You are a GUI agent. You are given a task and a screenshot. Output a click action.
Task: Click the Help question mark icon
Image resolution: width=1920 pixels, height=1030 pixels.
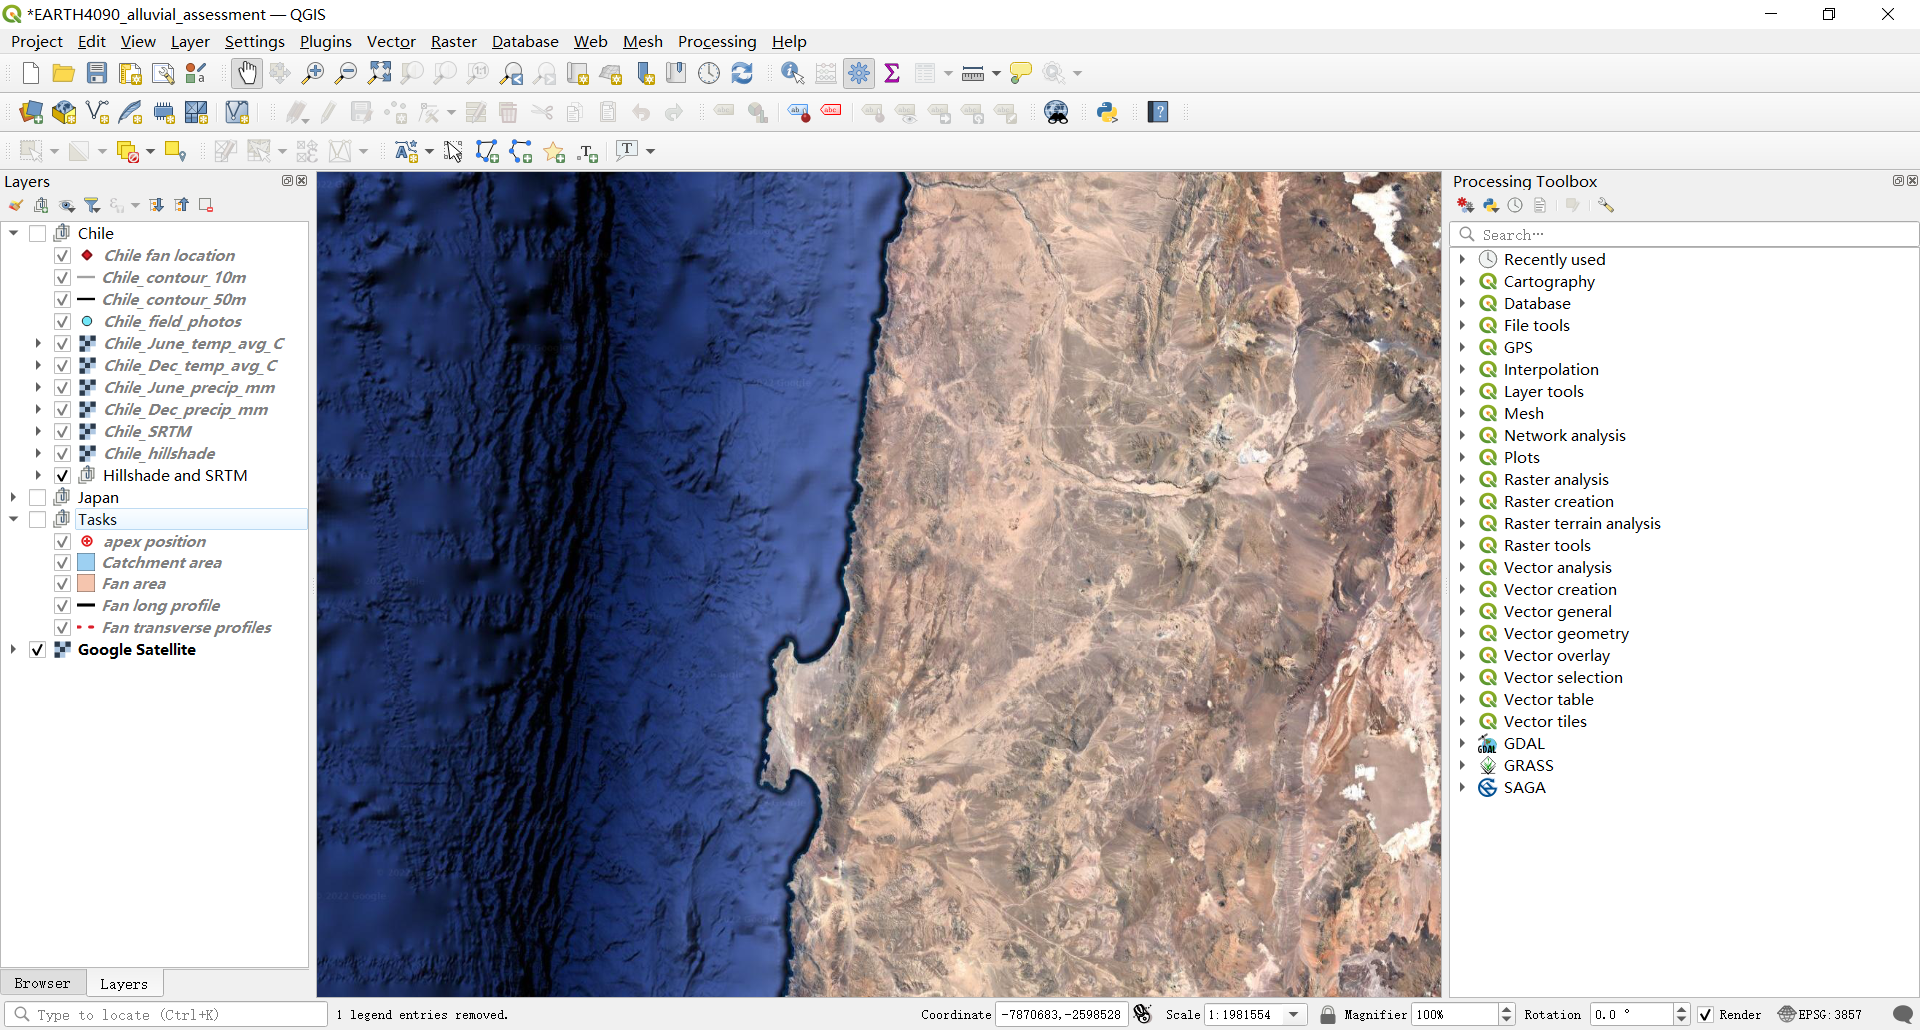pos(1158,112)
